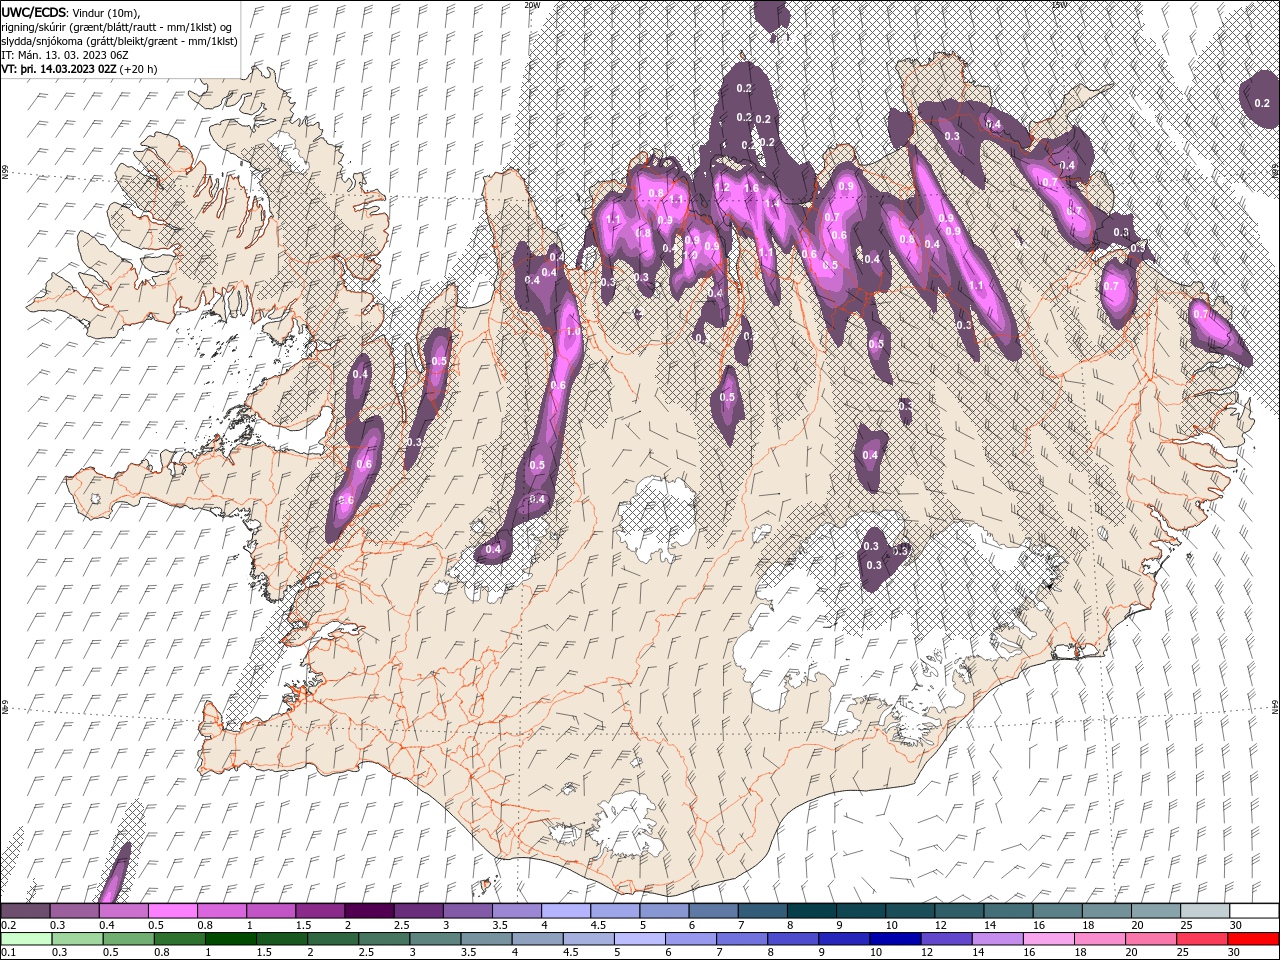
Task: Click the 'VT: þri. 14.03.2023 02Z (+20 h)' line
Action: [x=79, y=69]
